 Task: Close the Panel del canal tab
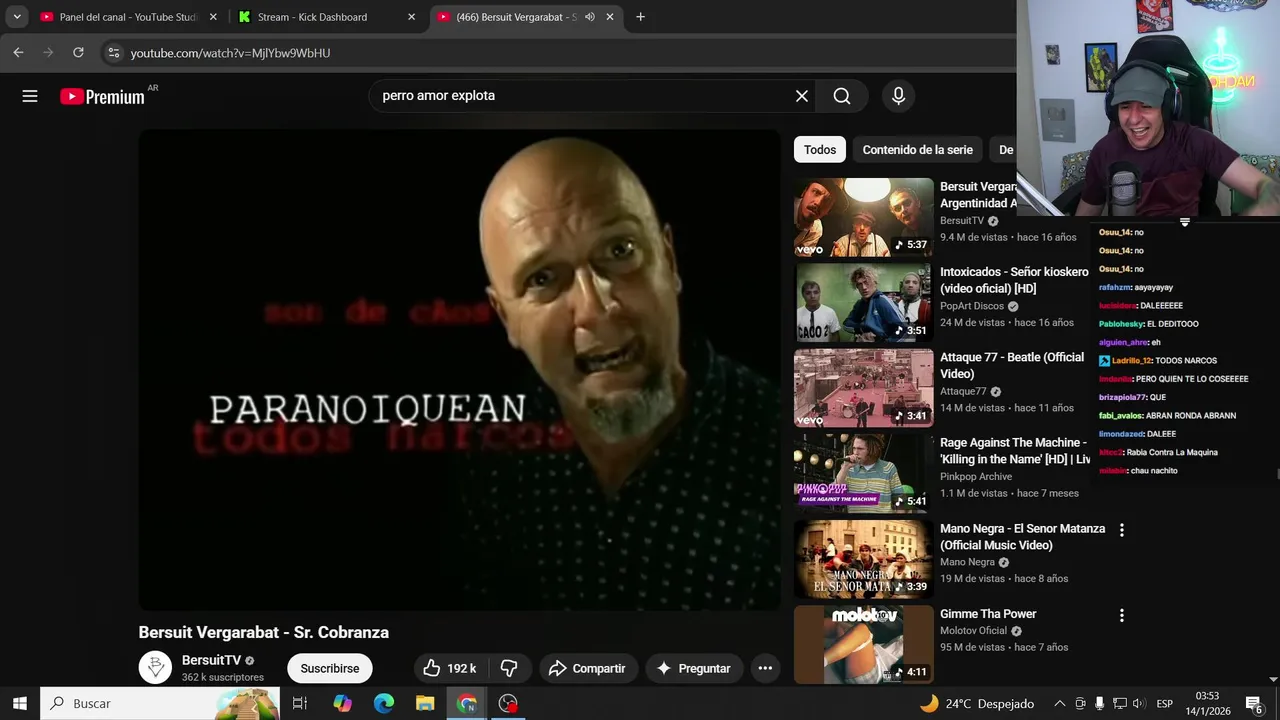tap(213, 17)
